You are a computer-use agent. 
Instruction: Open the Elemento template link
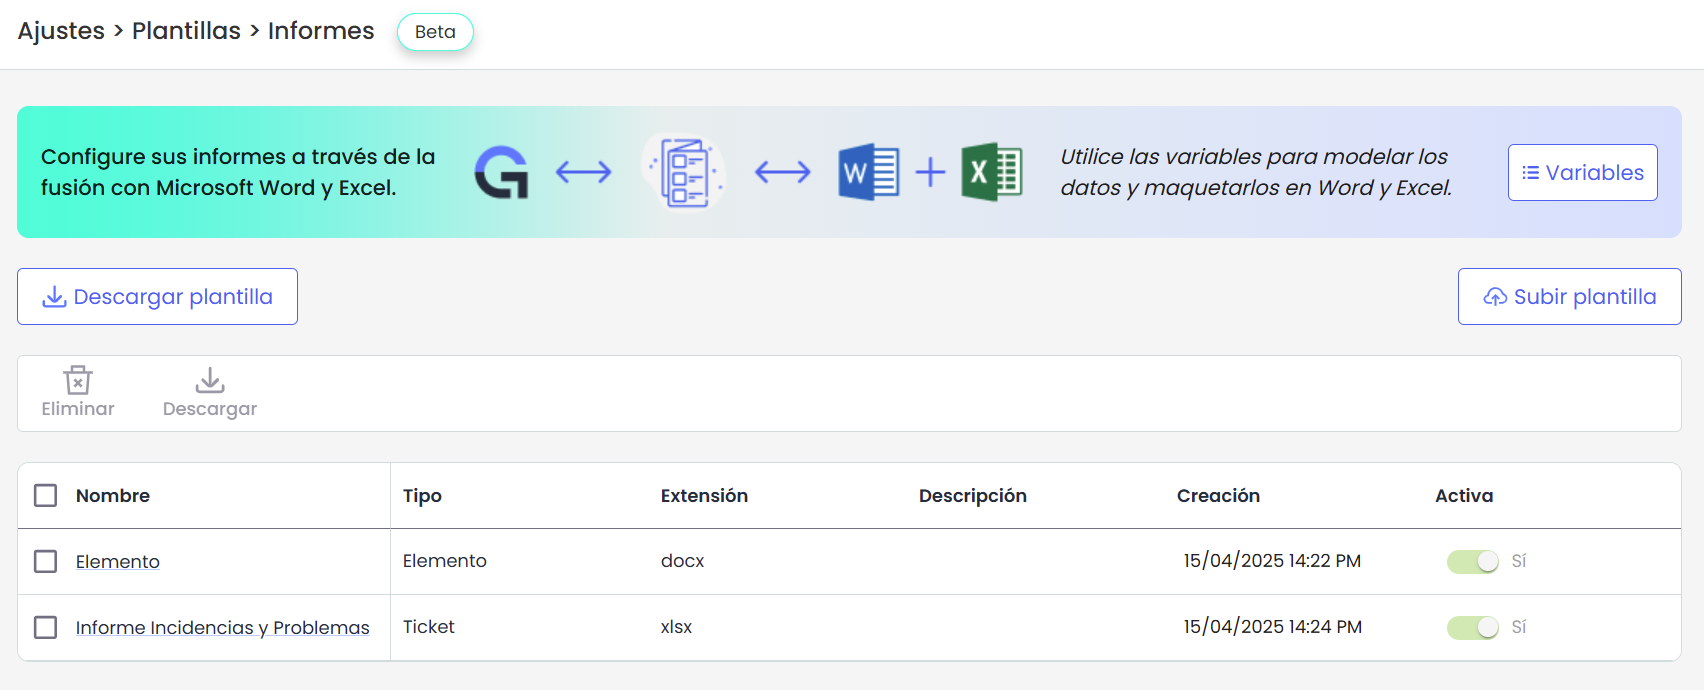[118, 562]
